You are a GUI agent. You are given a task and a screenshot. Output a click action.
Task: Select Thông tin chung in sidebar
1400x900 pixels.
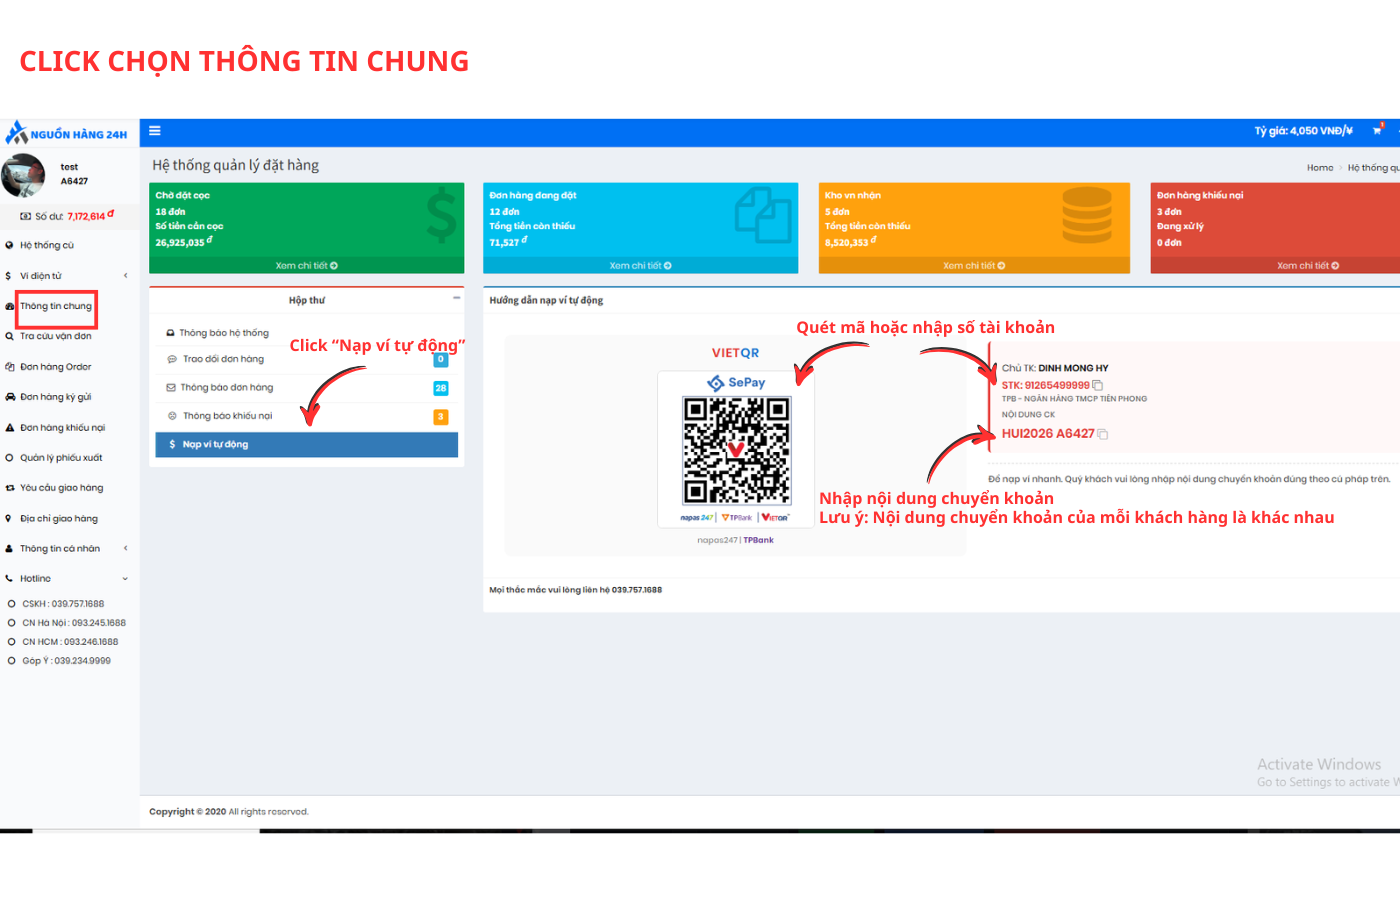click(56, 306)
